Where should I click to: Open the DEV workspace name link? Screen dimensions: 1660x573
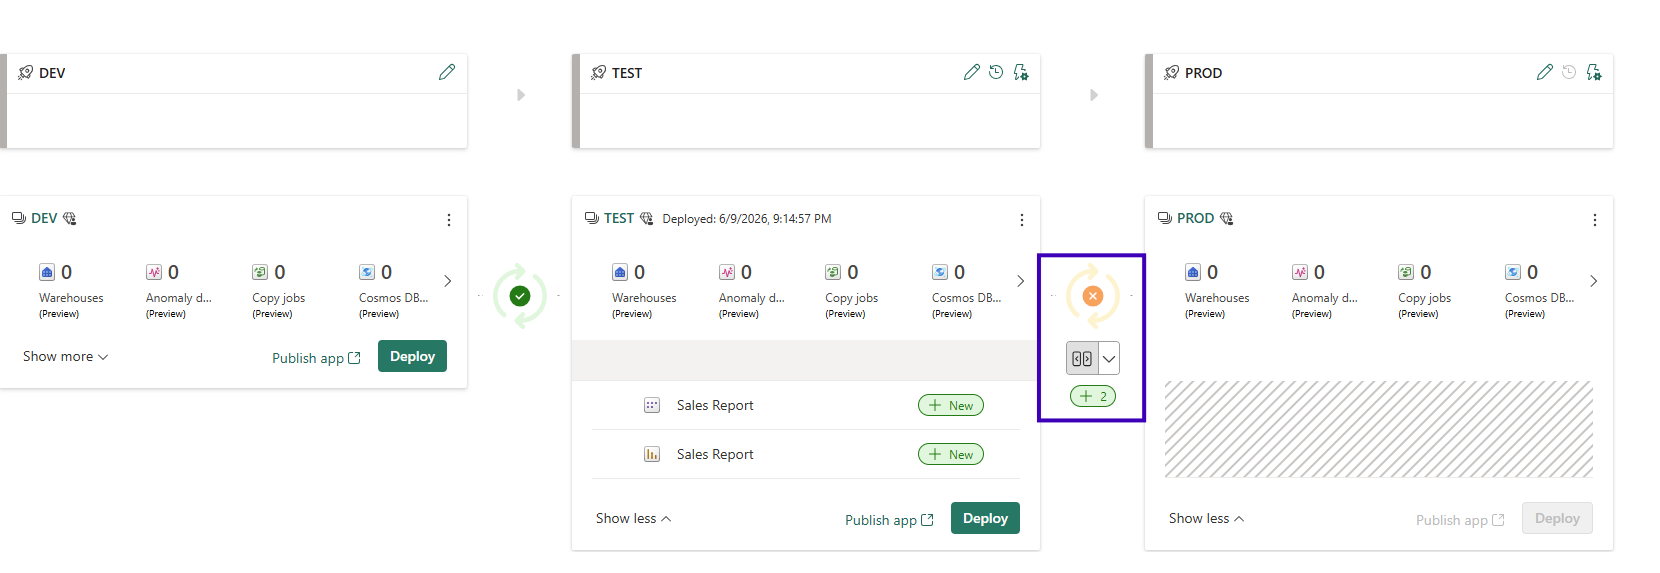44,218
